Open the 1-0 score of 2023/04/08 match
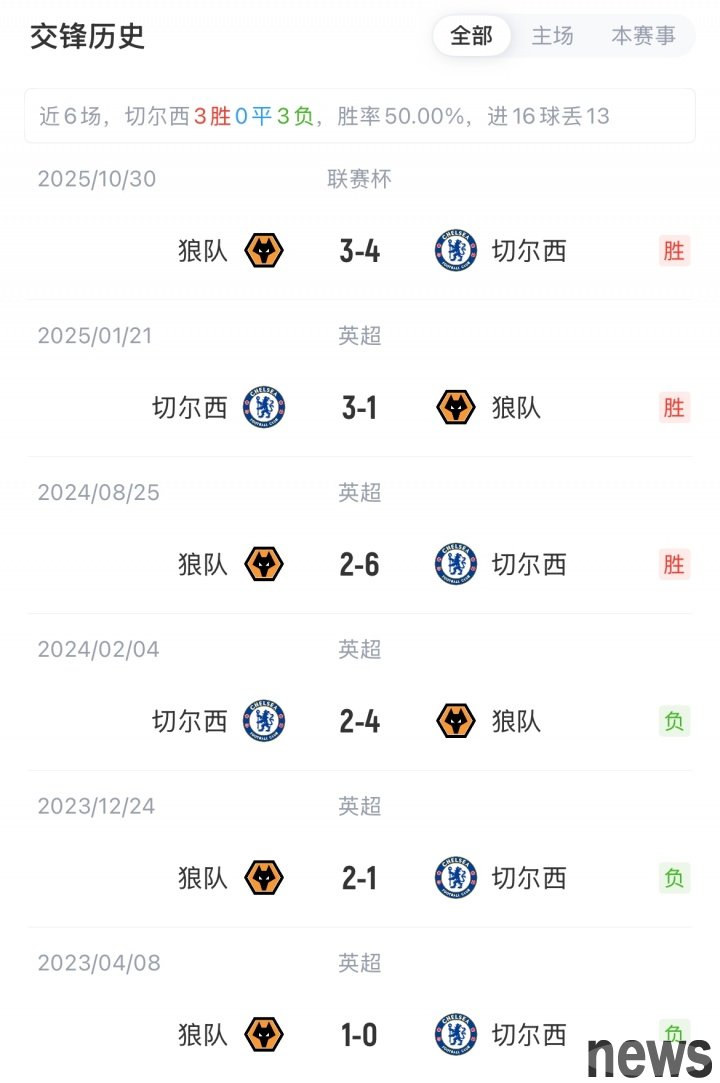720x1083 pixels. tap(359, 1034)
